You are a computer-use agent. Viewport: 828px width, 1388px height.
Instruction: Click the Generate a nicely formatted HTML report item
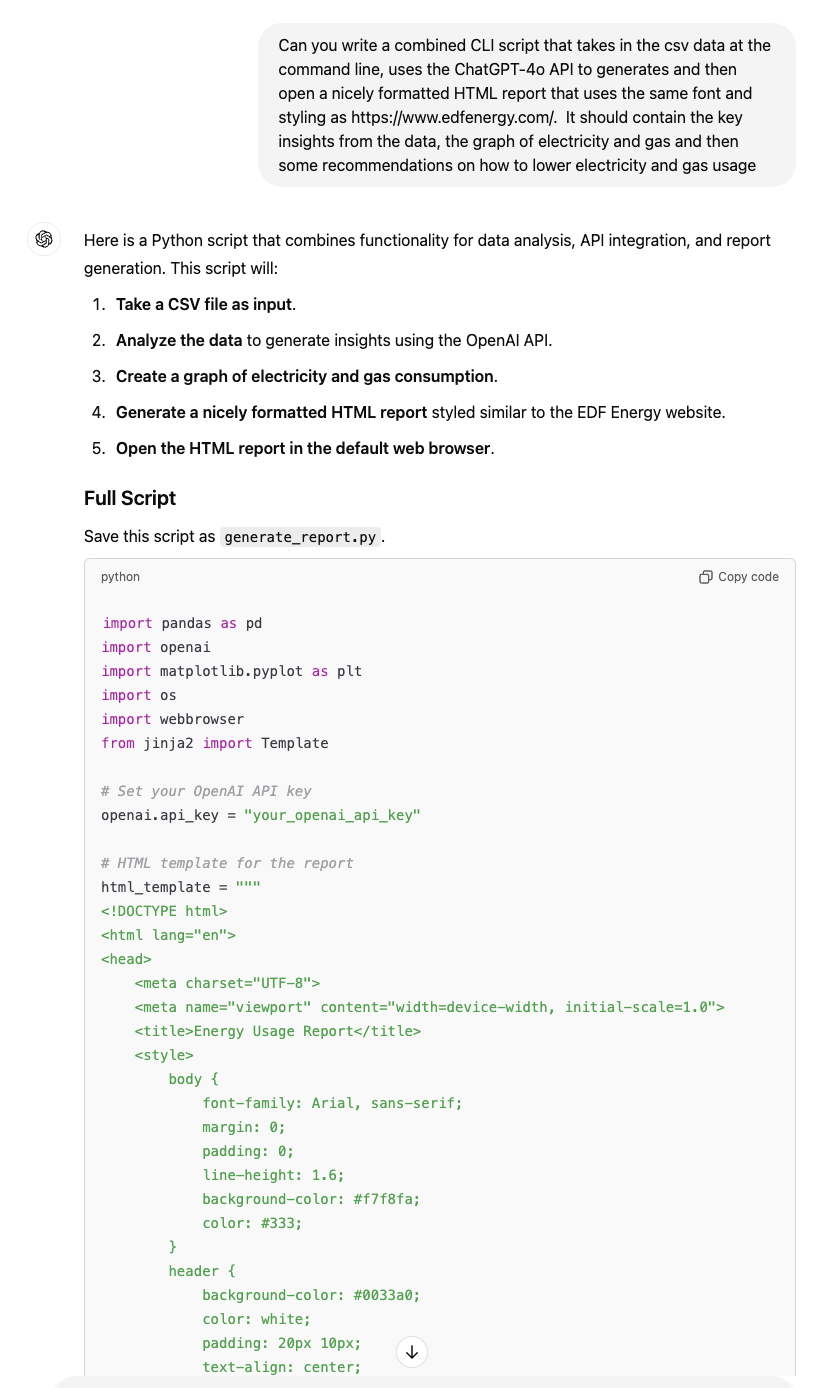(272, 412)
